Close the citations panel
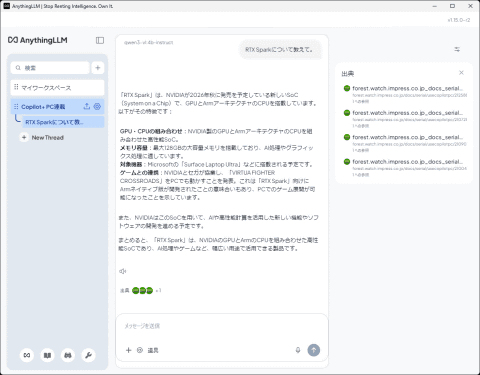Viewport: 480px width, 375px height. (x=461, y=73)
